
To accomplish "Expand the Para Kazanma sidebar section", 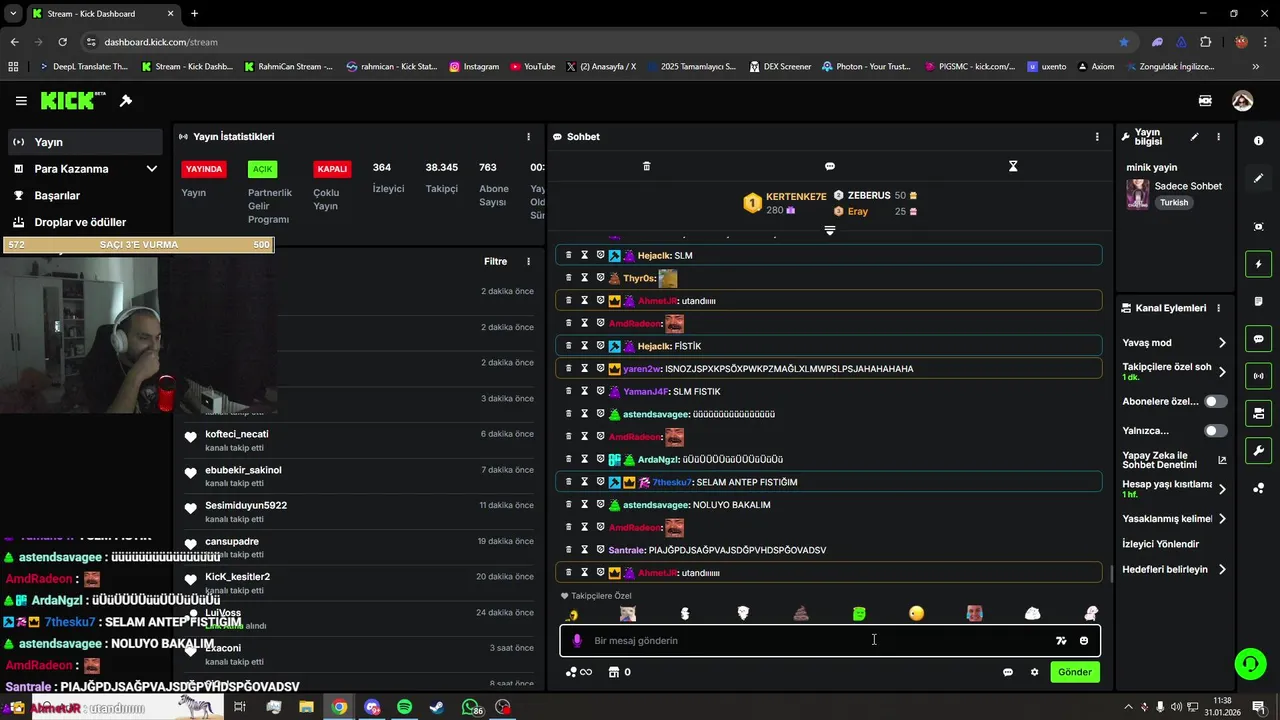I will pyautogui.click(x=85, y=169).
